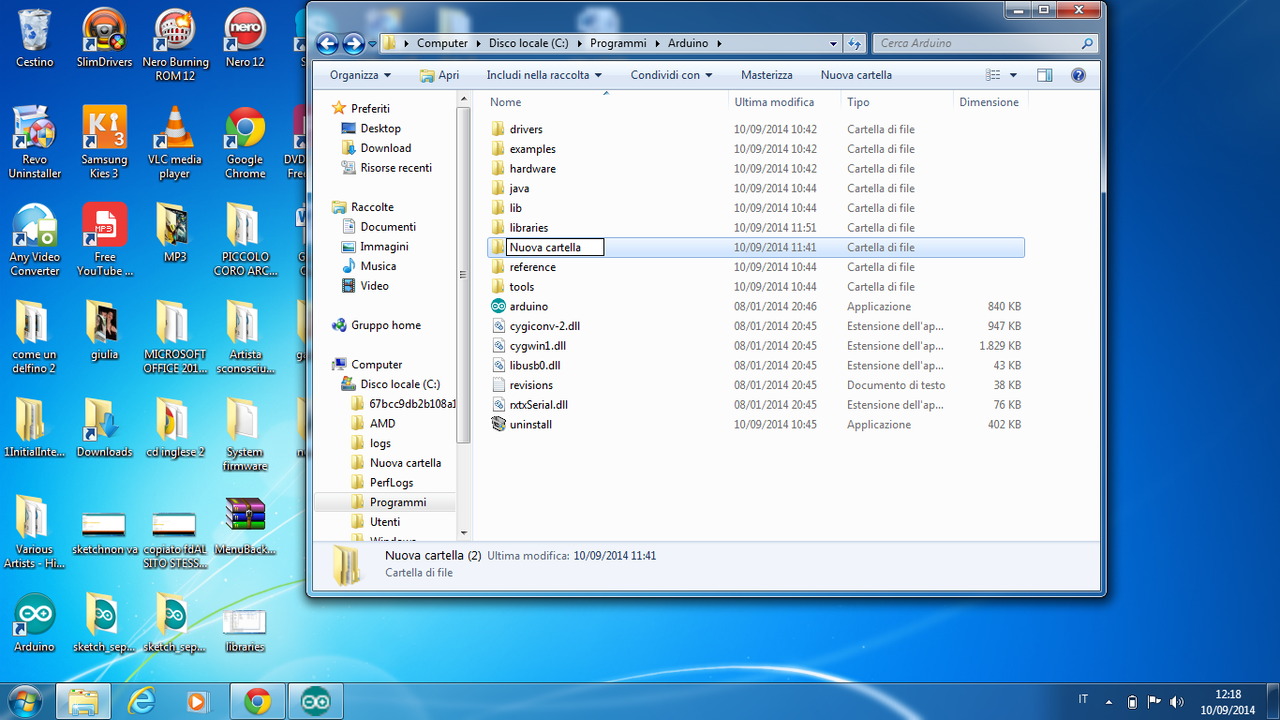
Task: Select Musica under Raccolte
Action: (378, 266)
